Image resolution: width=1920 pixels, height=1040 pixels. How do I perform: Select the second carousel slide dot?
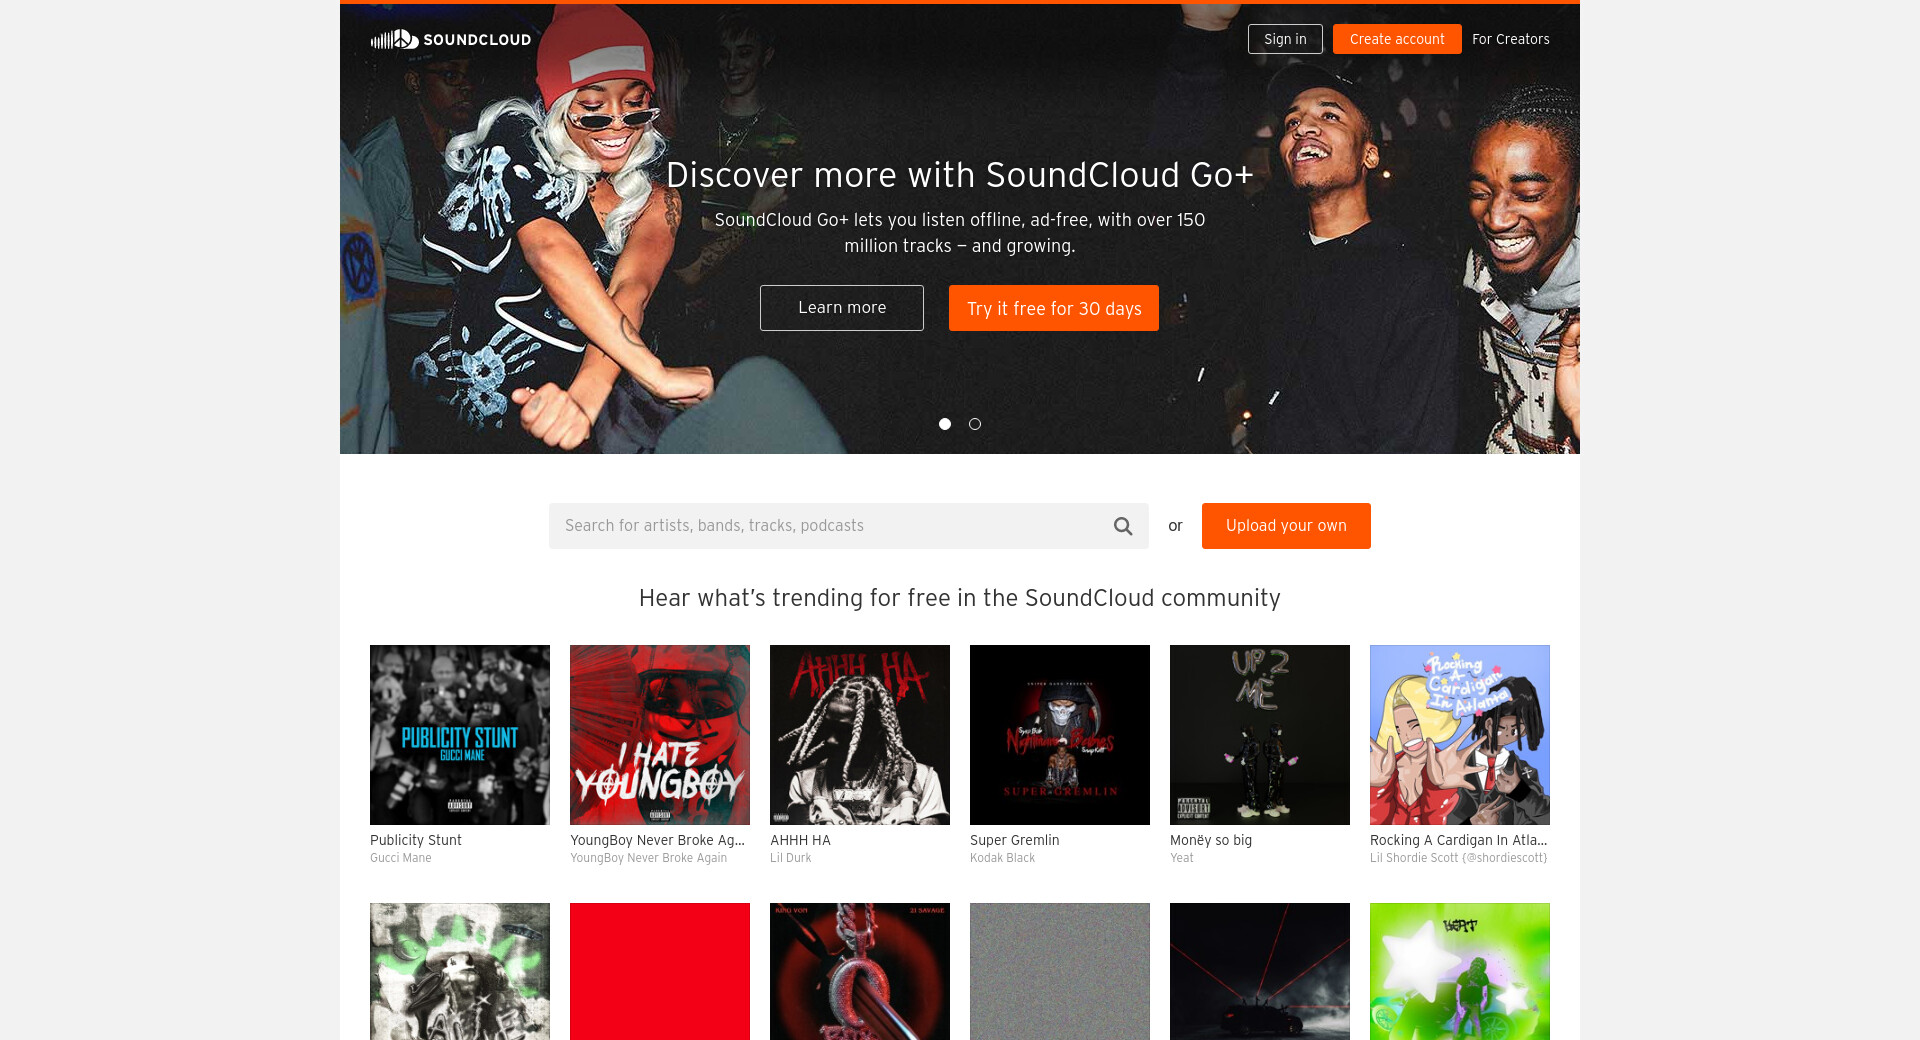[975, 424]
